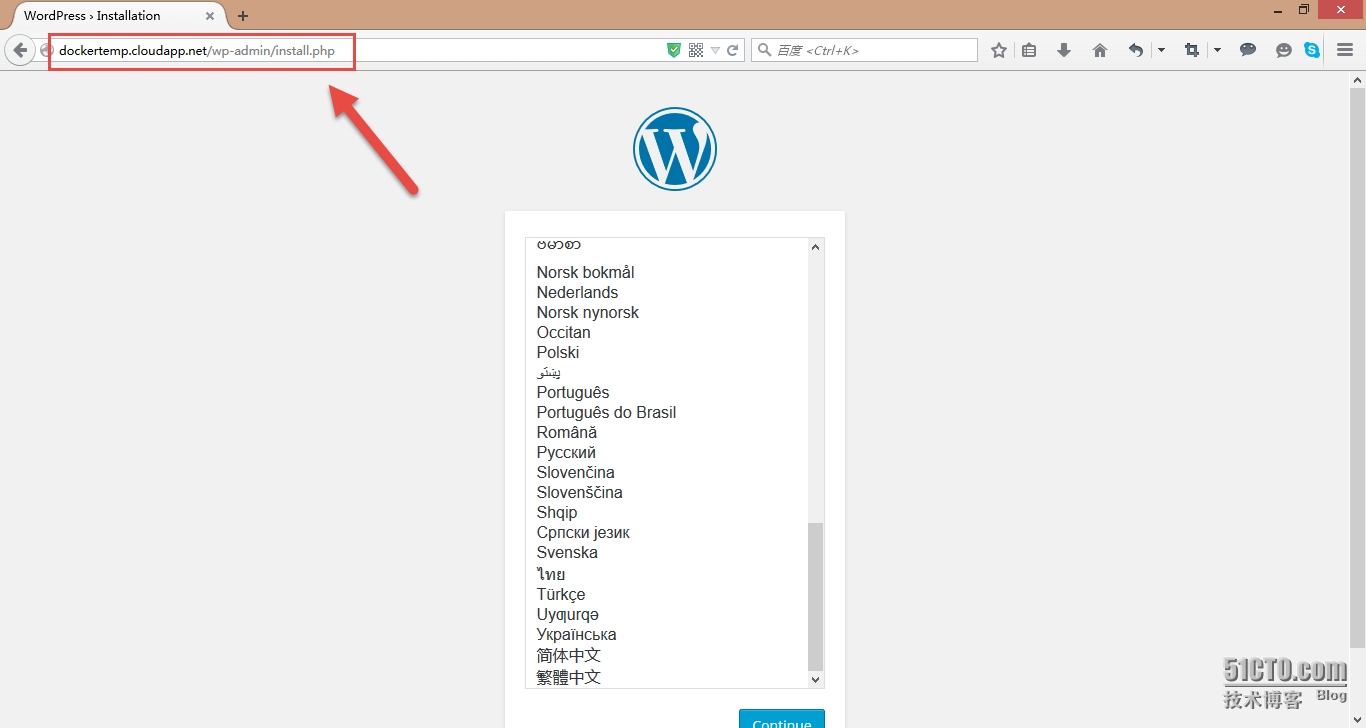This screenshot has height=728, width=1366.
Task: Expand dropdown next to undo arrow icon
Action: tap(1161, 50)
